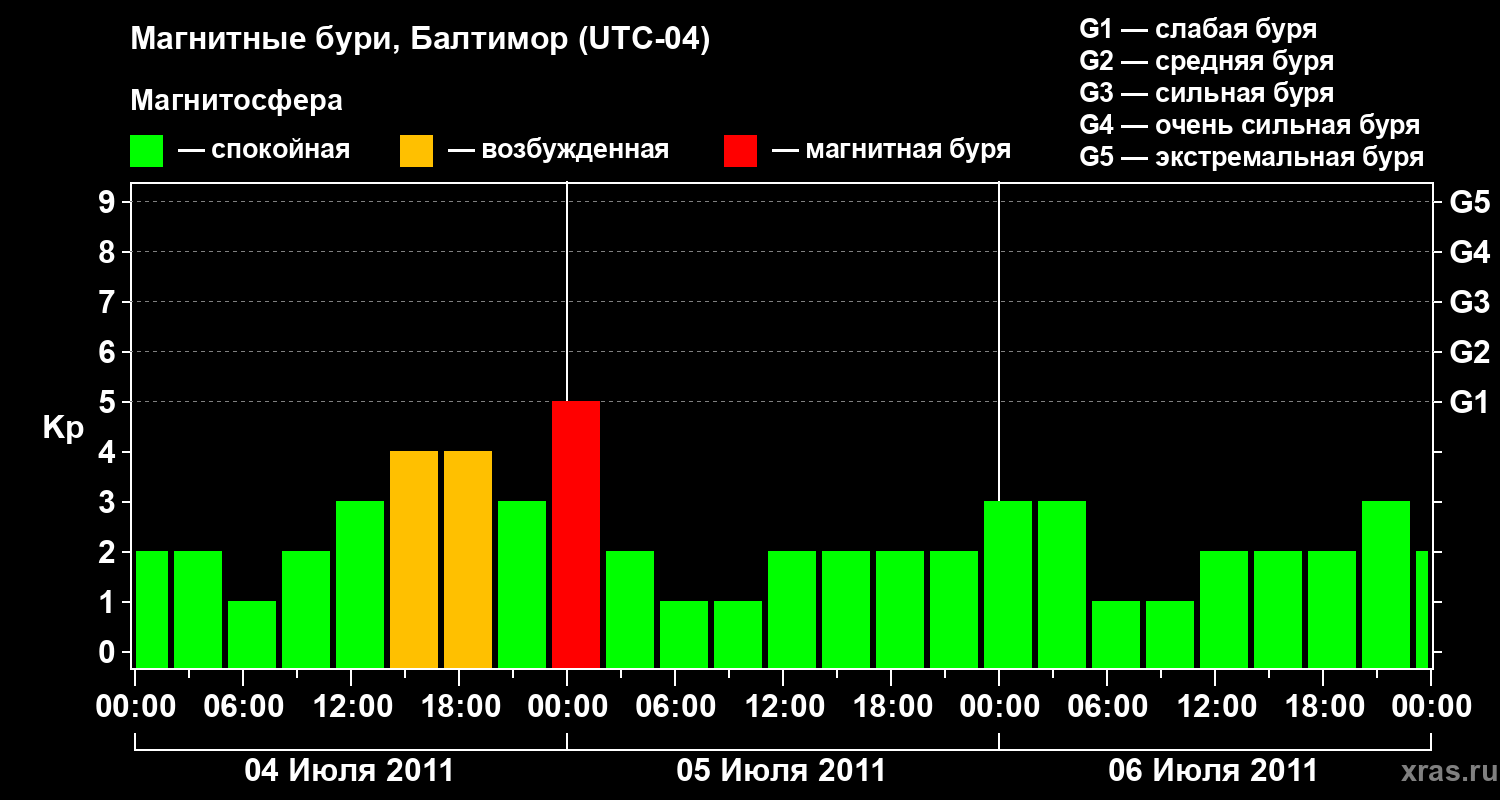This screenshot has width=1500, height=800.
Task: Click the green Kp 3 bar at 12:00 on 04 Июля
Action: click(360, 584)
